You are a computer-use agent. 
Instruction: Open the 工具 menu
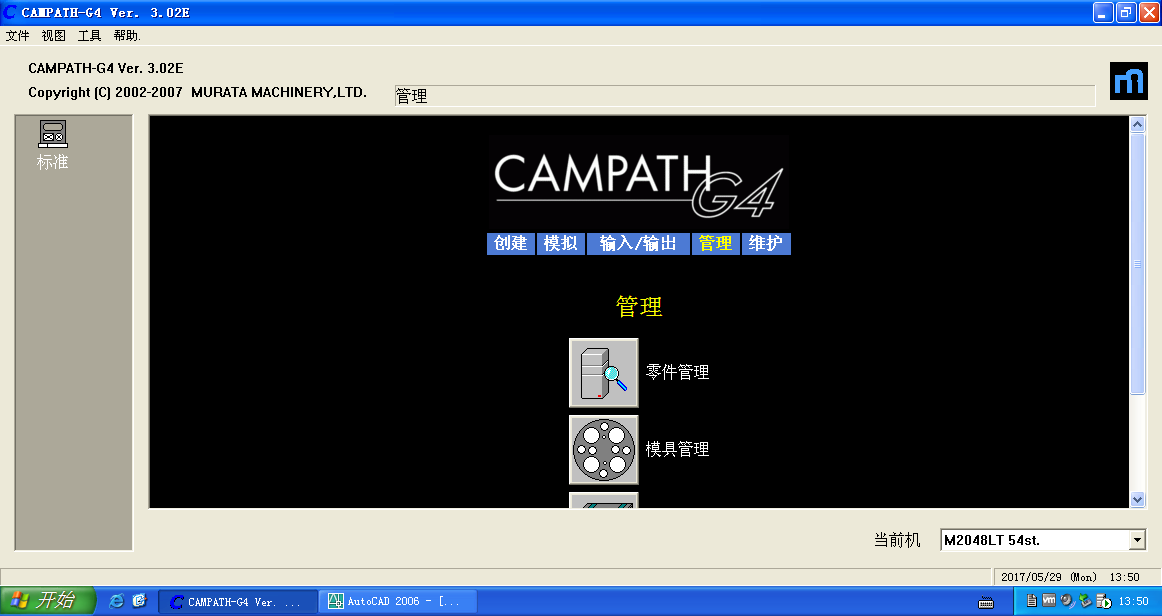90,36
